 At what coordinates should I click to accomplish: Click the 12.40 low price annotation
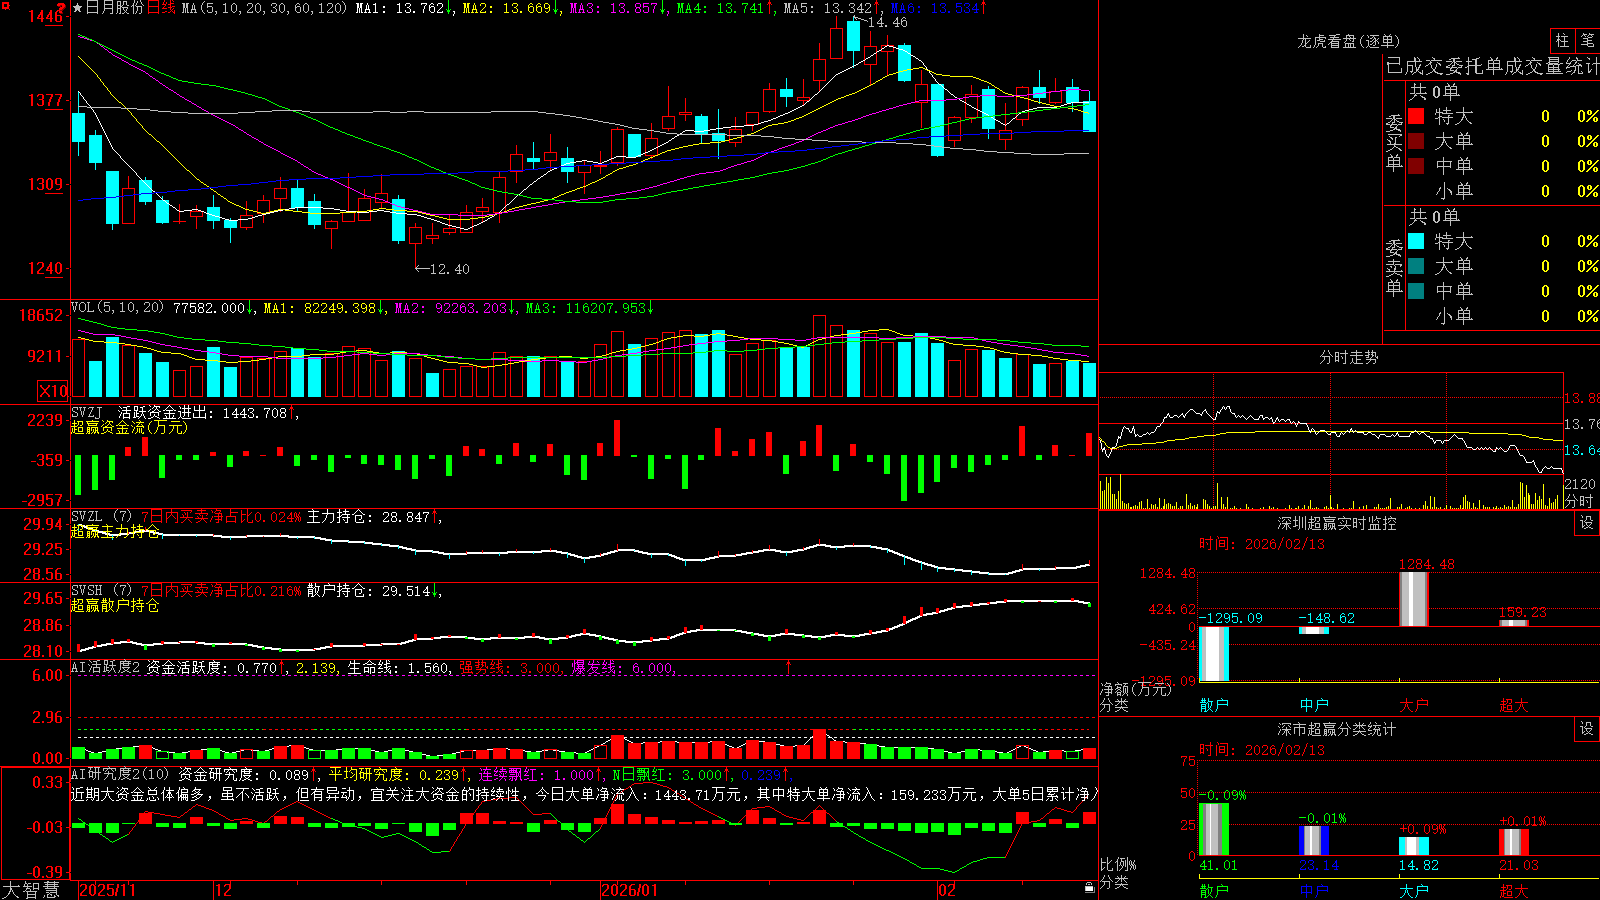tap(449, 269)
